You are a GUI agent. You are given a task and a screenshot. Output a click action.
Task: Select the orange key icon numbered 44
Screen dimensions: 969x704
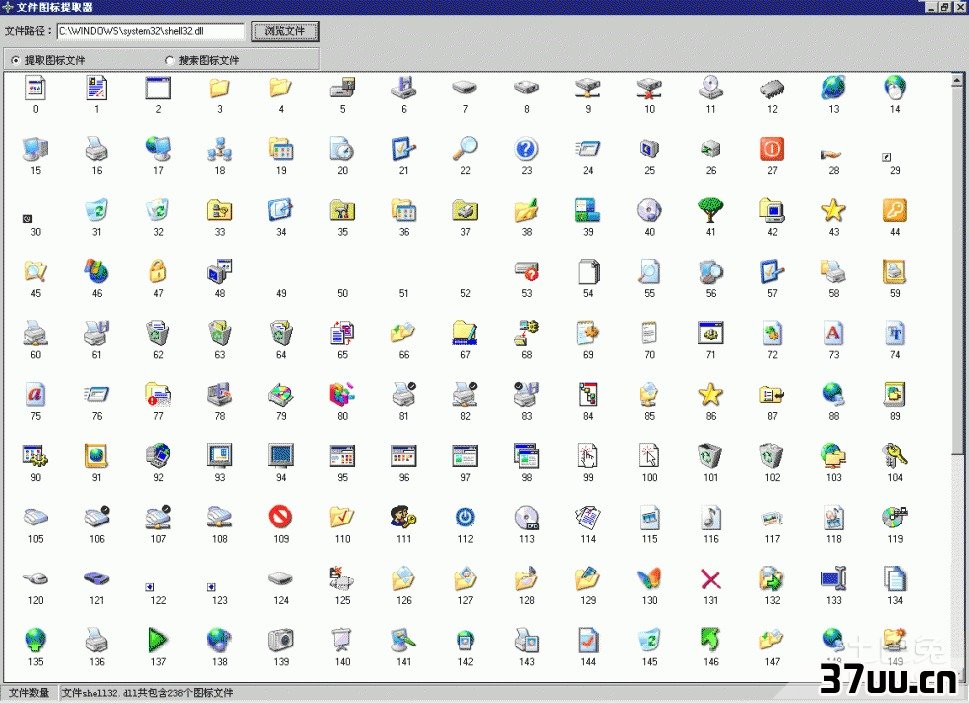pyautogui.click(x=895, y=210)
